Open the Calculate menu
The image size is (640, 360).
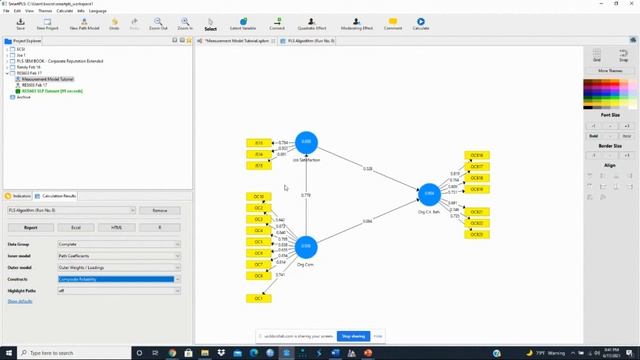[64, 11]
